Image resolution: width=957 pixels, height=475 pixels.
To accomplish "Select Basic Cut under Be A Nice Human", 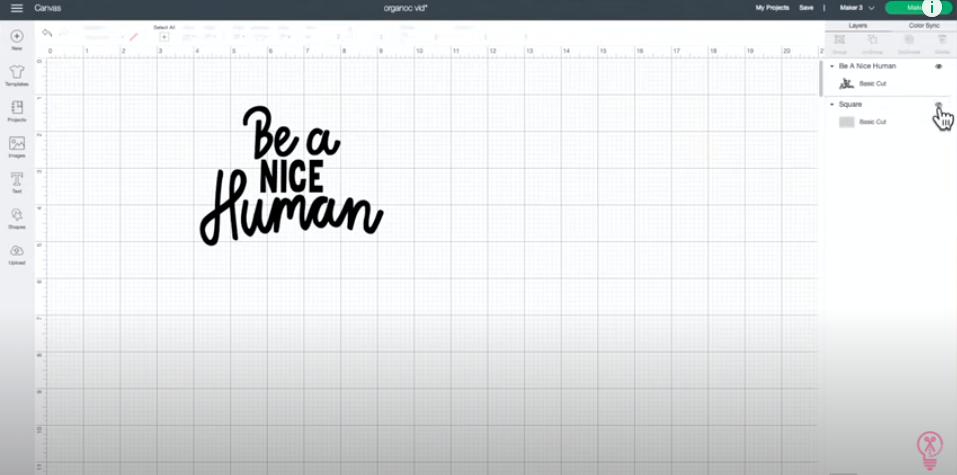I will click(872, 84).
